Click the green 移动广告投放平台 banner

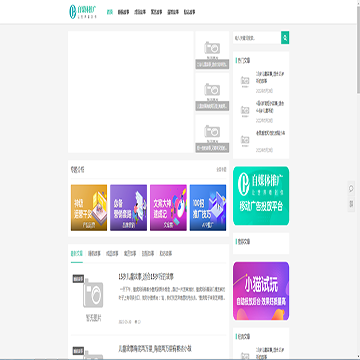click(261, 196)
